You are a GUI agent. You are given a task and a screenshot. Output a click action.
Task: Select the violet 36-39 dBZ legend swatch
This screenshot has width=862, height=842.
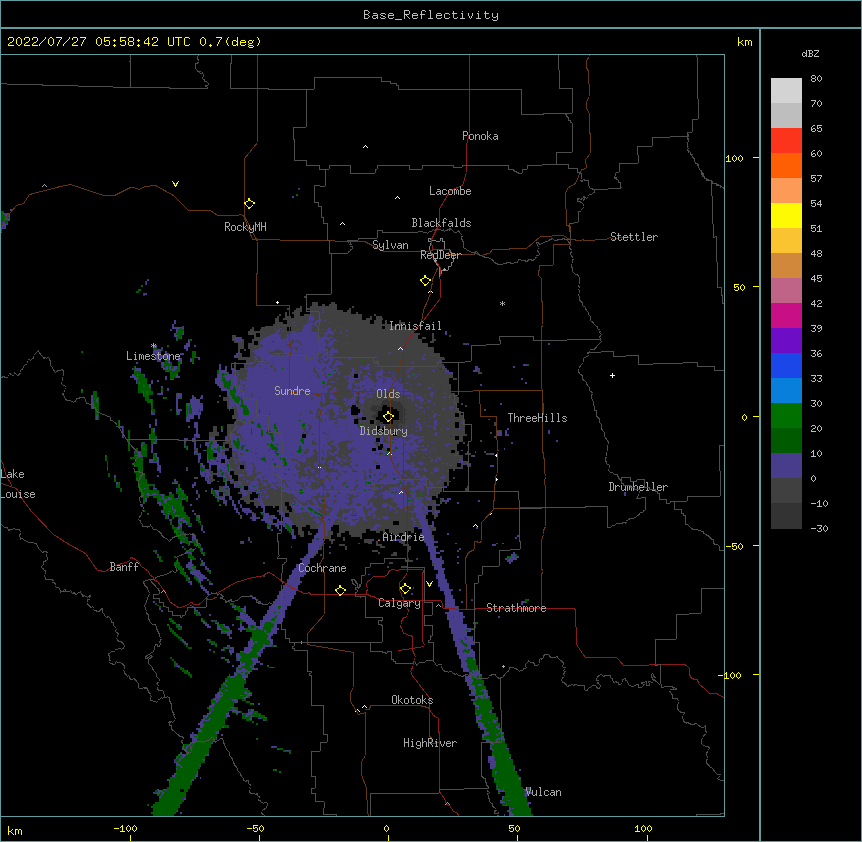pyautogui.click(x=786, y=341)
